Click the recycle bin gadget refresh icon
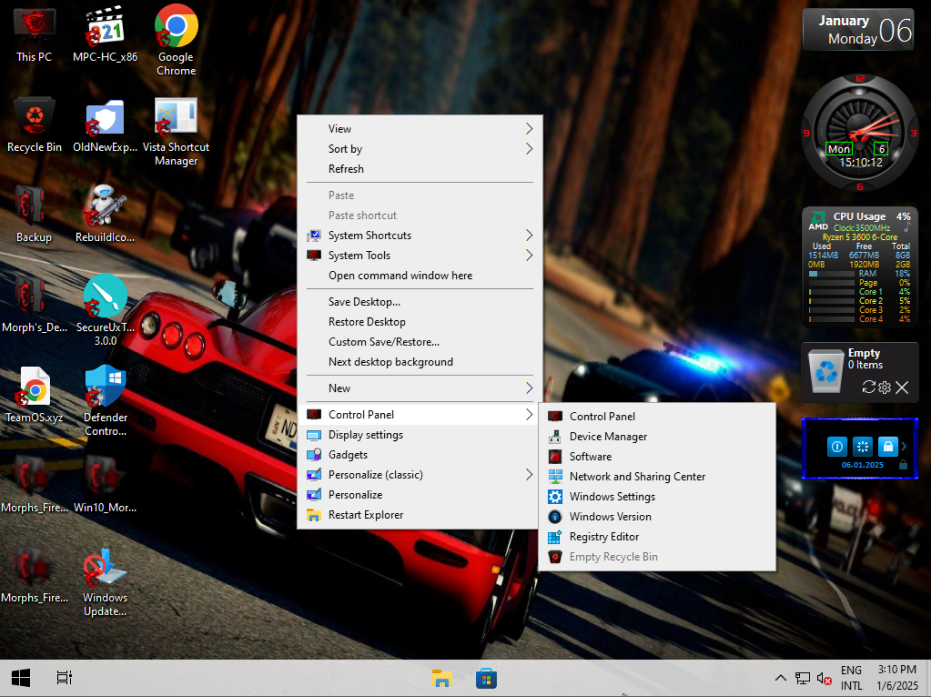 click(869, 387)
